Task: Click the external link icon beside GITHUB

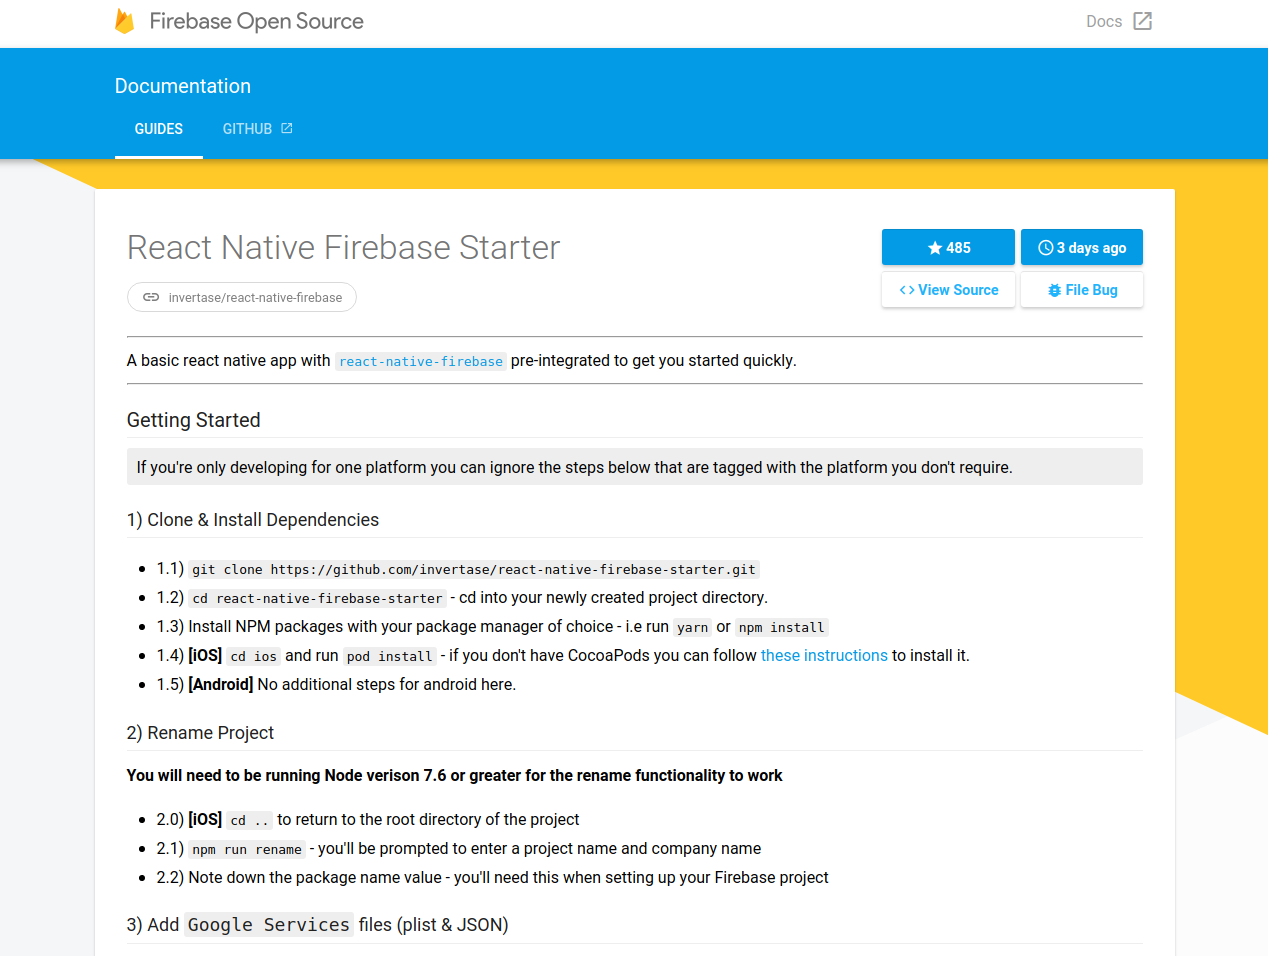Action: coord(286,128)
